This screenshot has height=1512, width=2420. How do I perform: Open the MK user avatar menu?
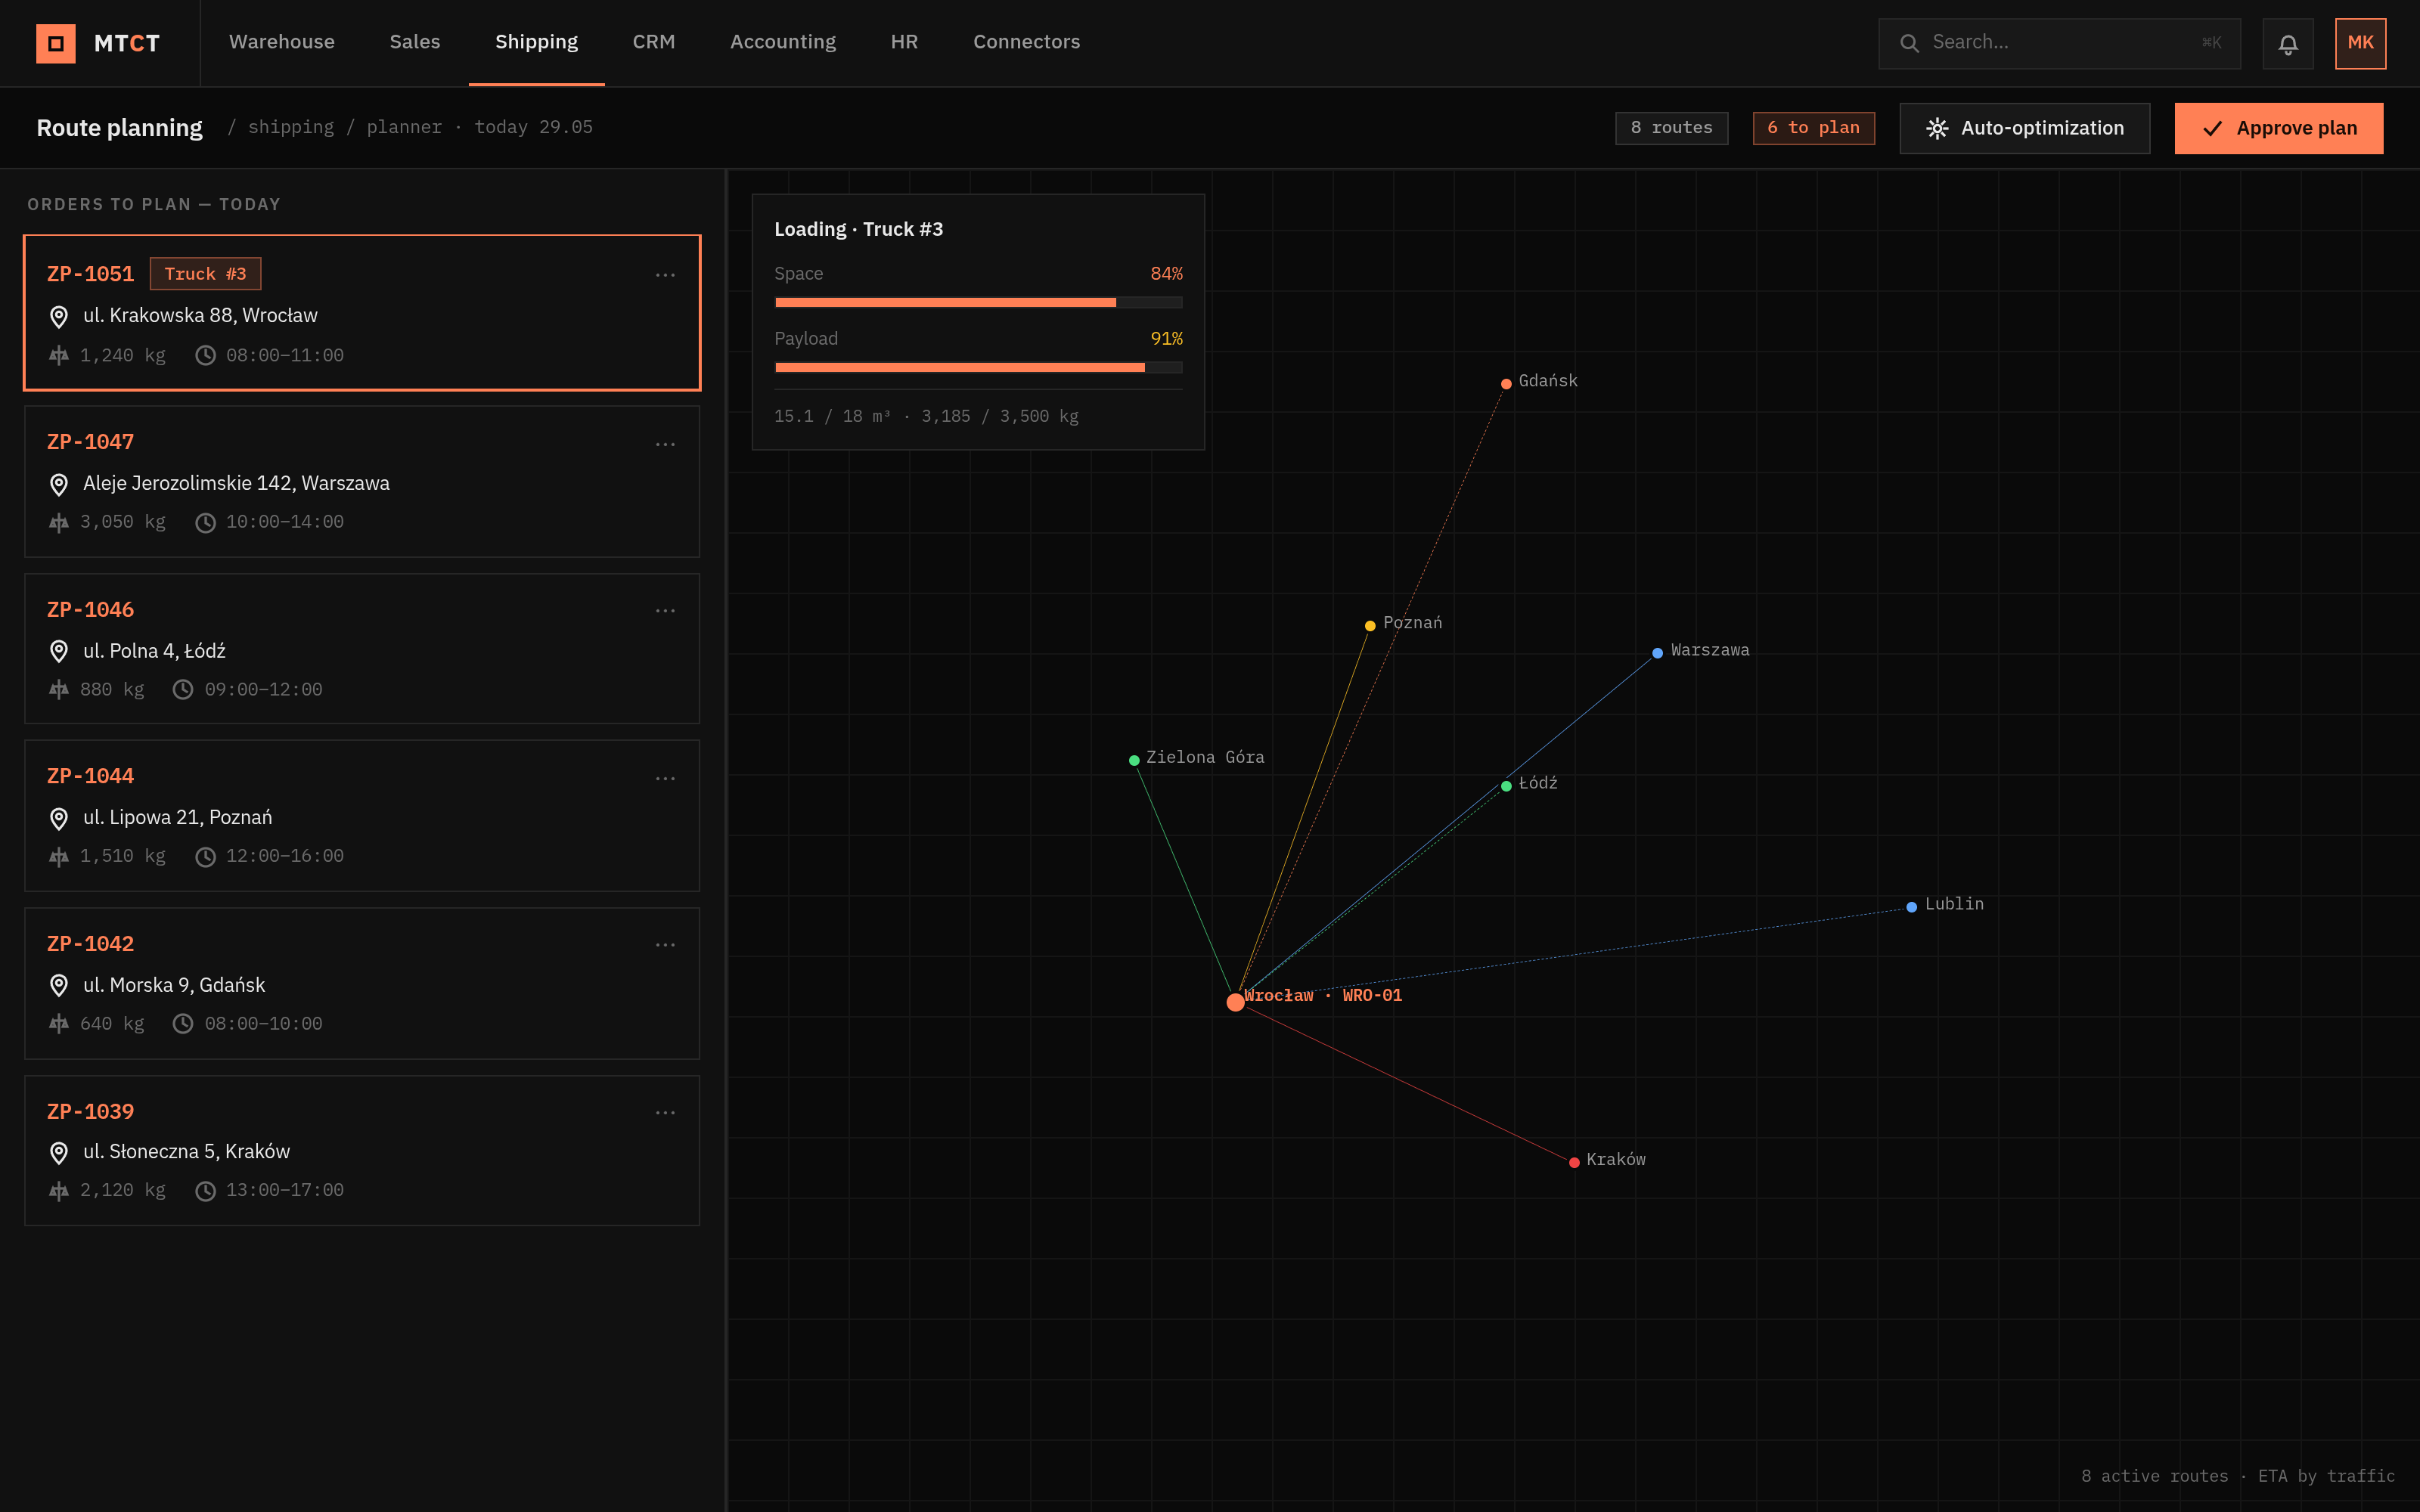click(x=2360, y=43)
